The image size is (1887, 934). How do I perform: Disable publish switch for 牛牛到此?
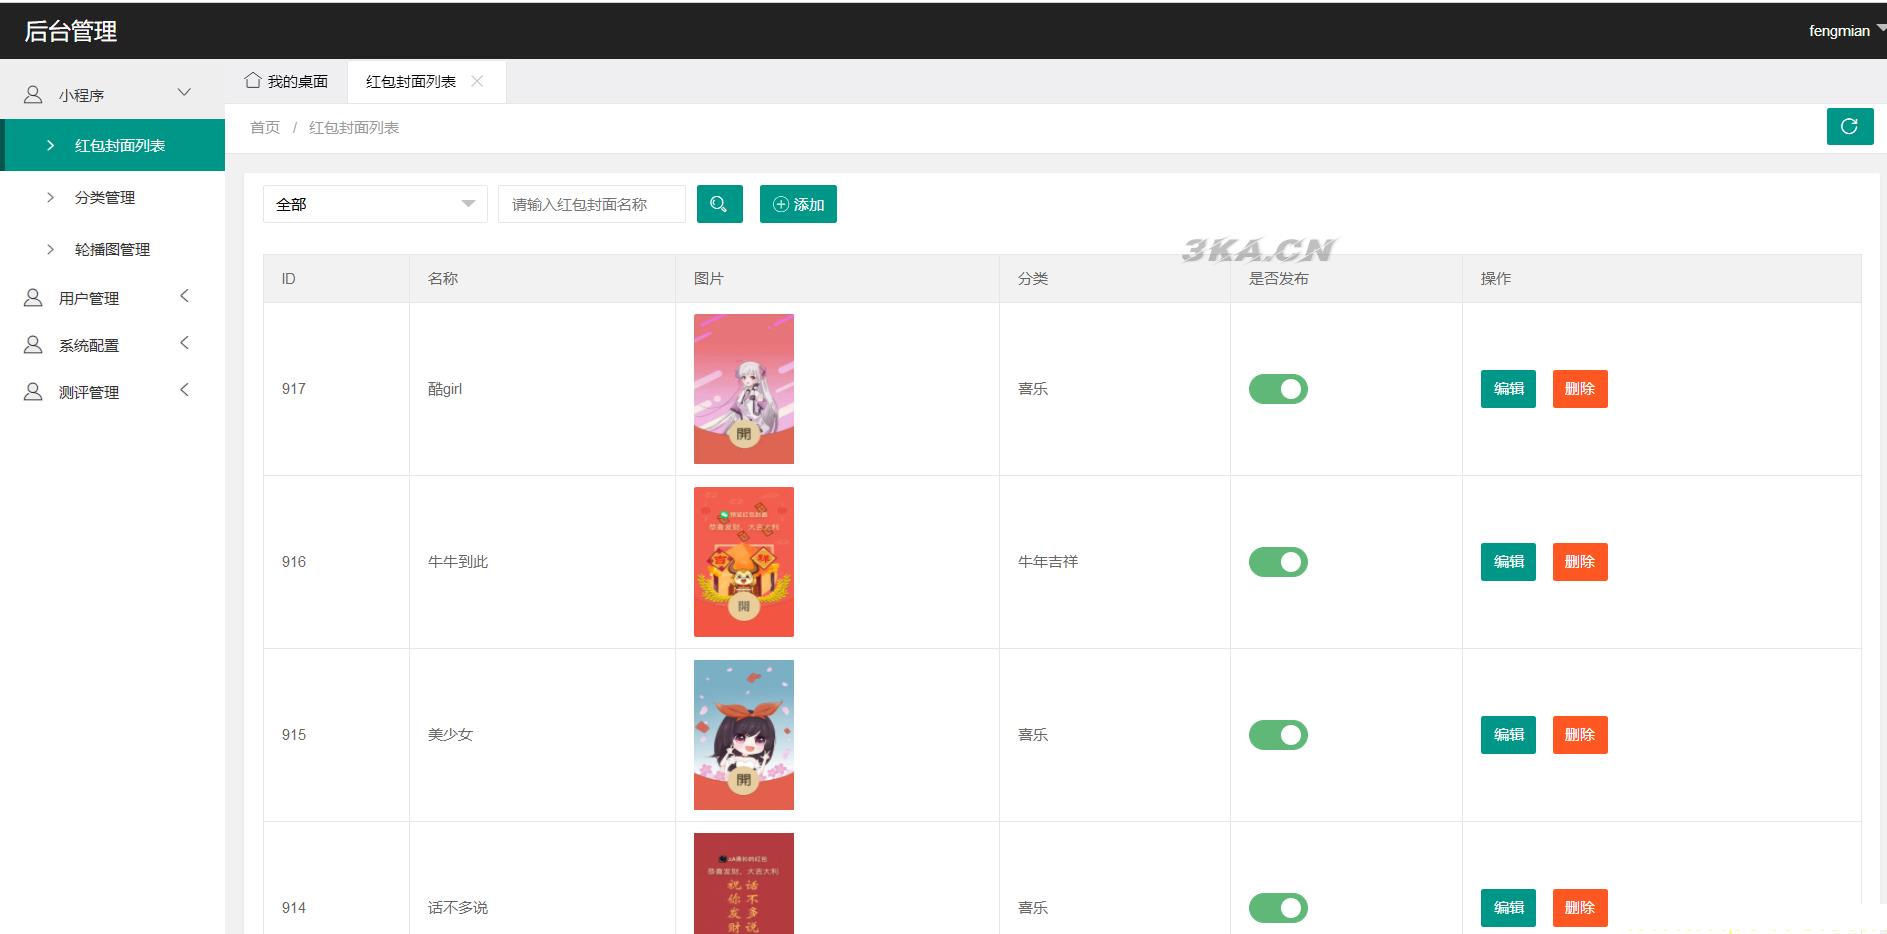click(1278, 562)
